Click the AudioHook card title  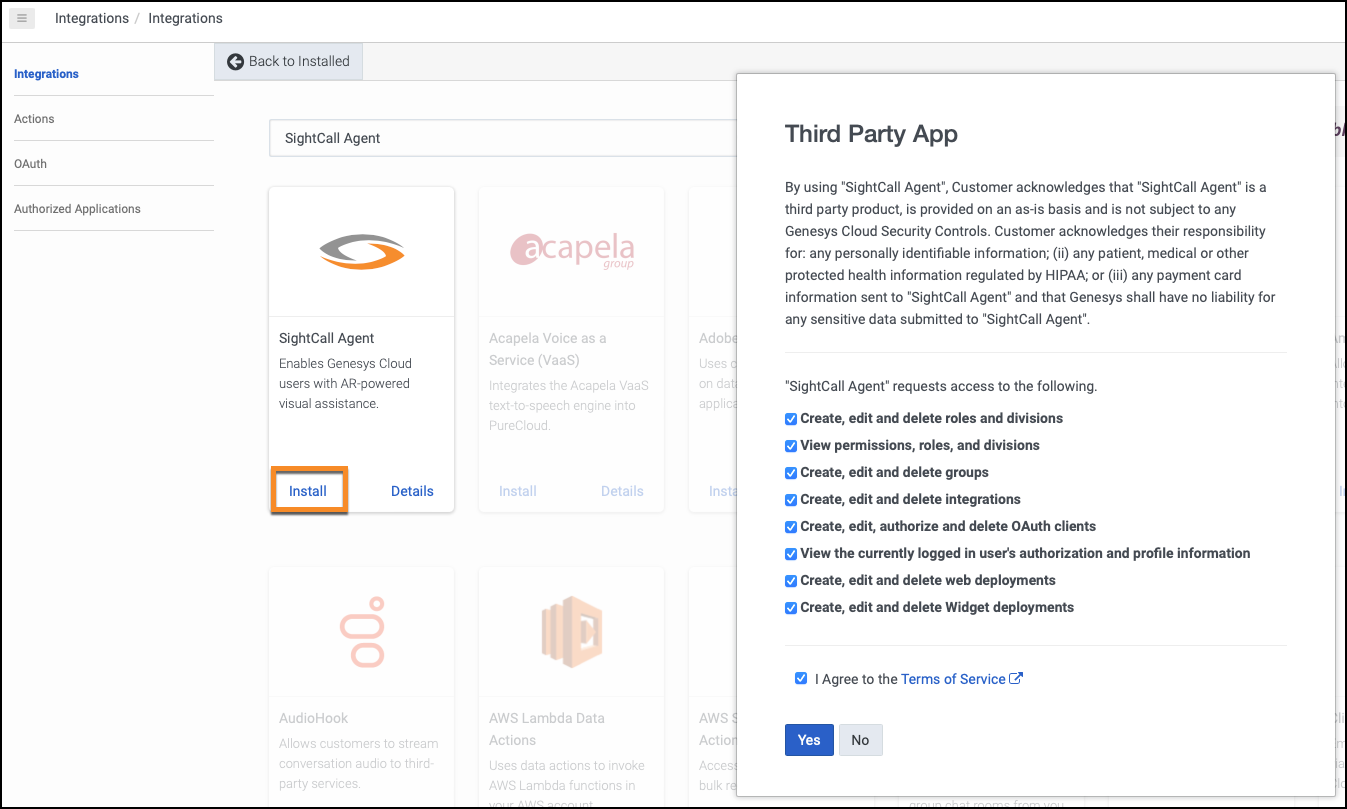pos(314,718)
